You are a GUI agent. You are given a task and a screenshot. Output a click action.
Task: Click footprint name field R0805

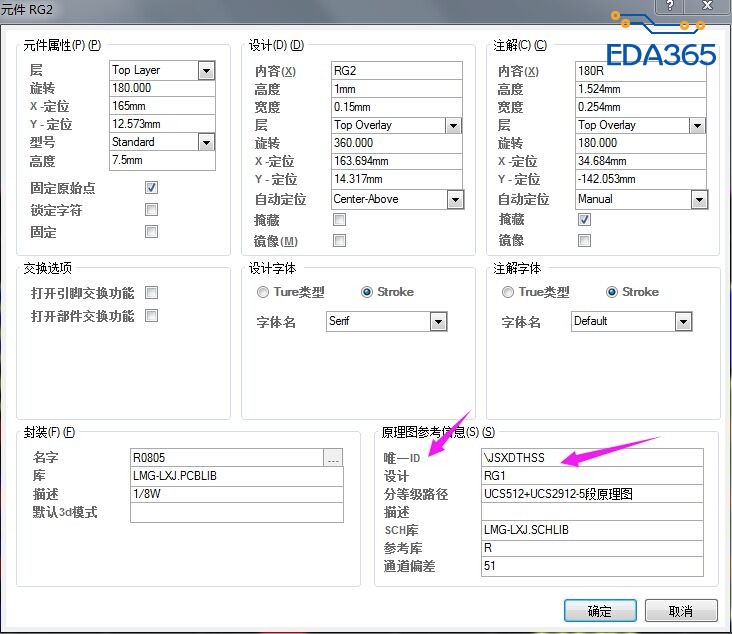(227, 458)
